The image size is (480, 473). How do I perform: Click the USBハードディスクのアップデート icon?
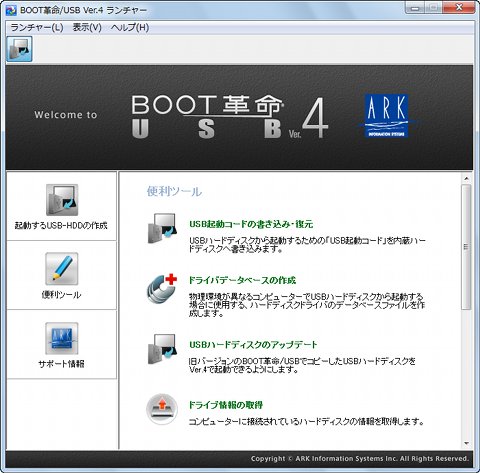(162, 349)
